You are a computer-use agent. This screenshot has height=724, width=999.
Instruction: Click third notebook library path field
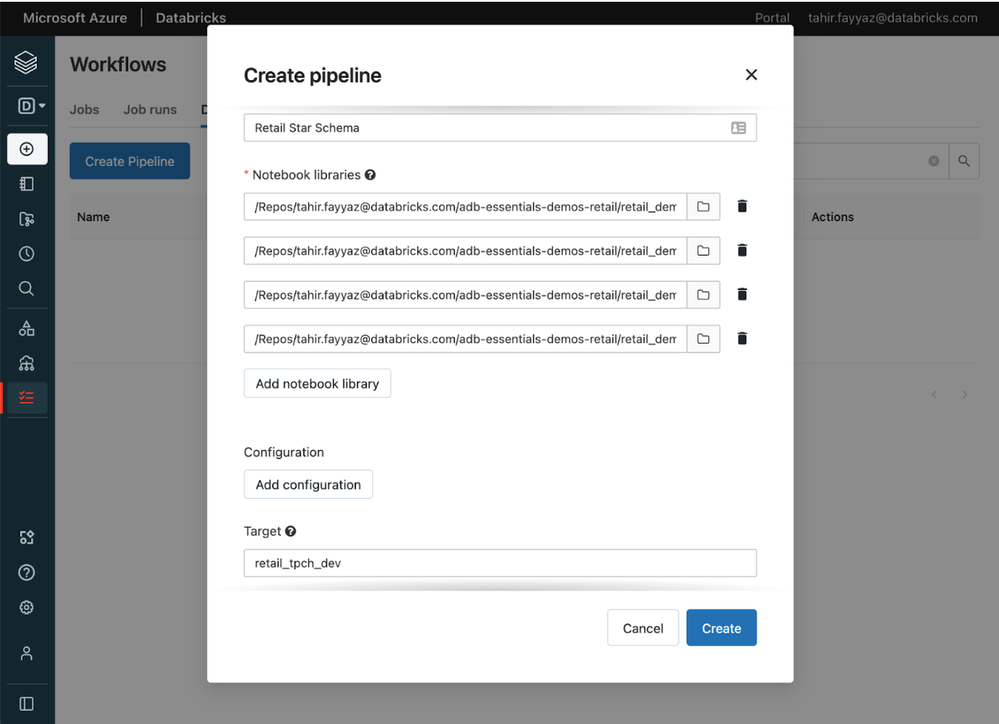click(465, 294)
